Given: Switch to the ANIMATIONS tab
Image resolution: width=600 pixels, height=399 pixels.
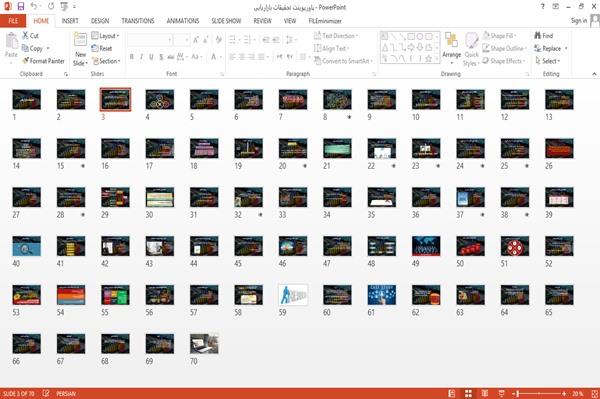Looking at the screenshot, I should (x=183, y=21).
